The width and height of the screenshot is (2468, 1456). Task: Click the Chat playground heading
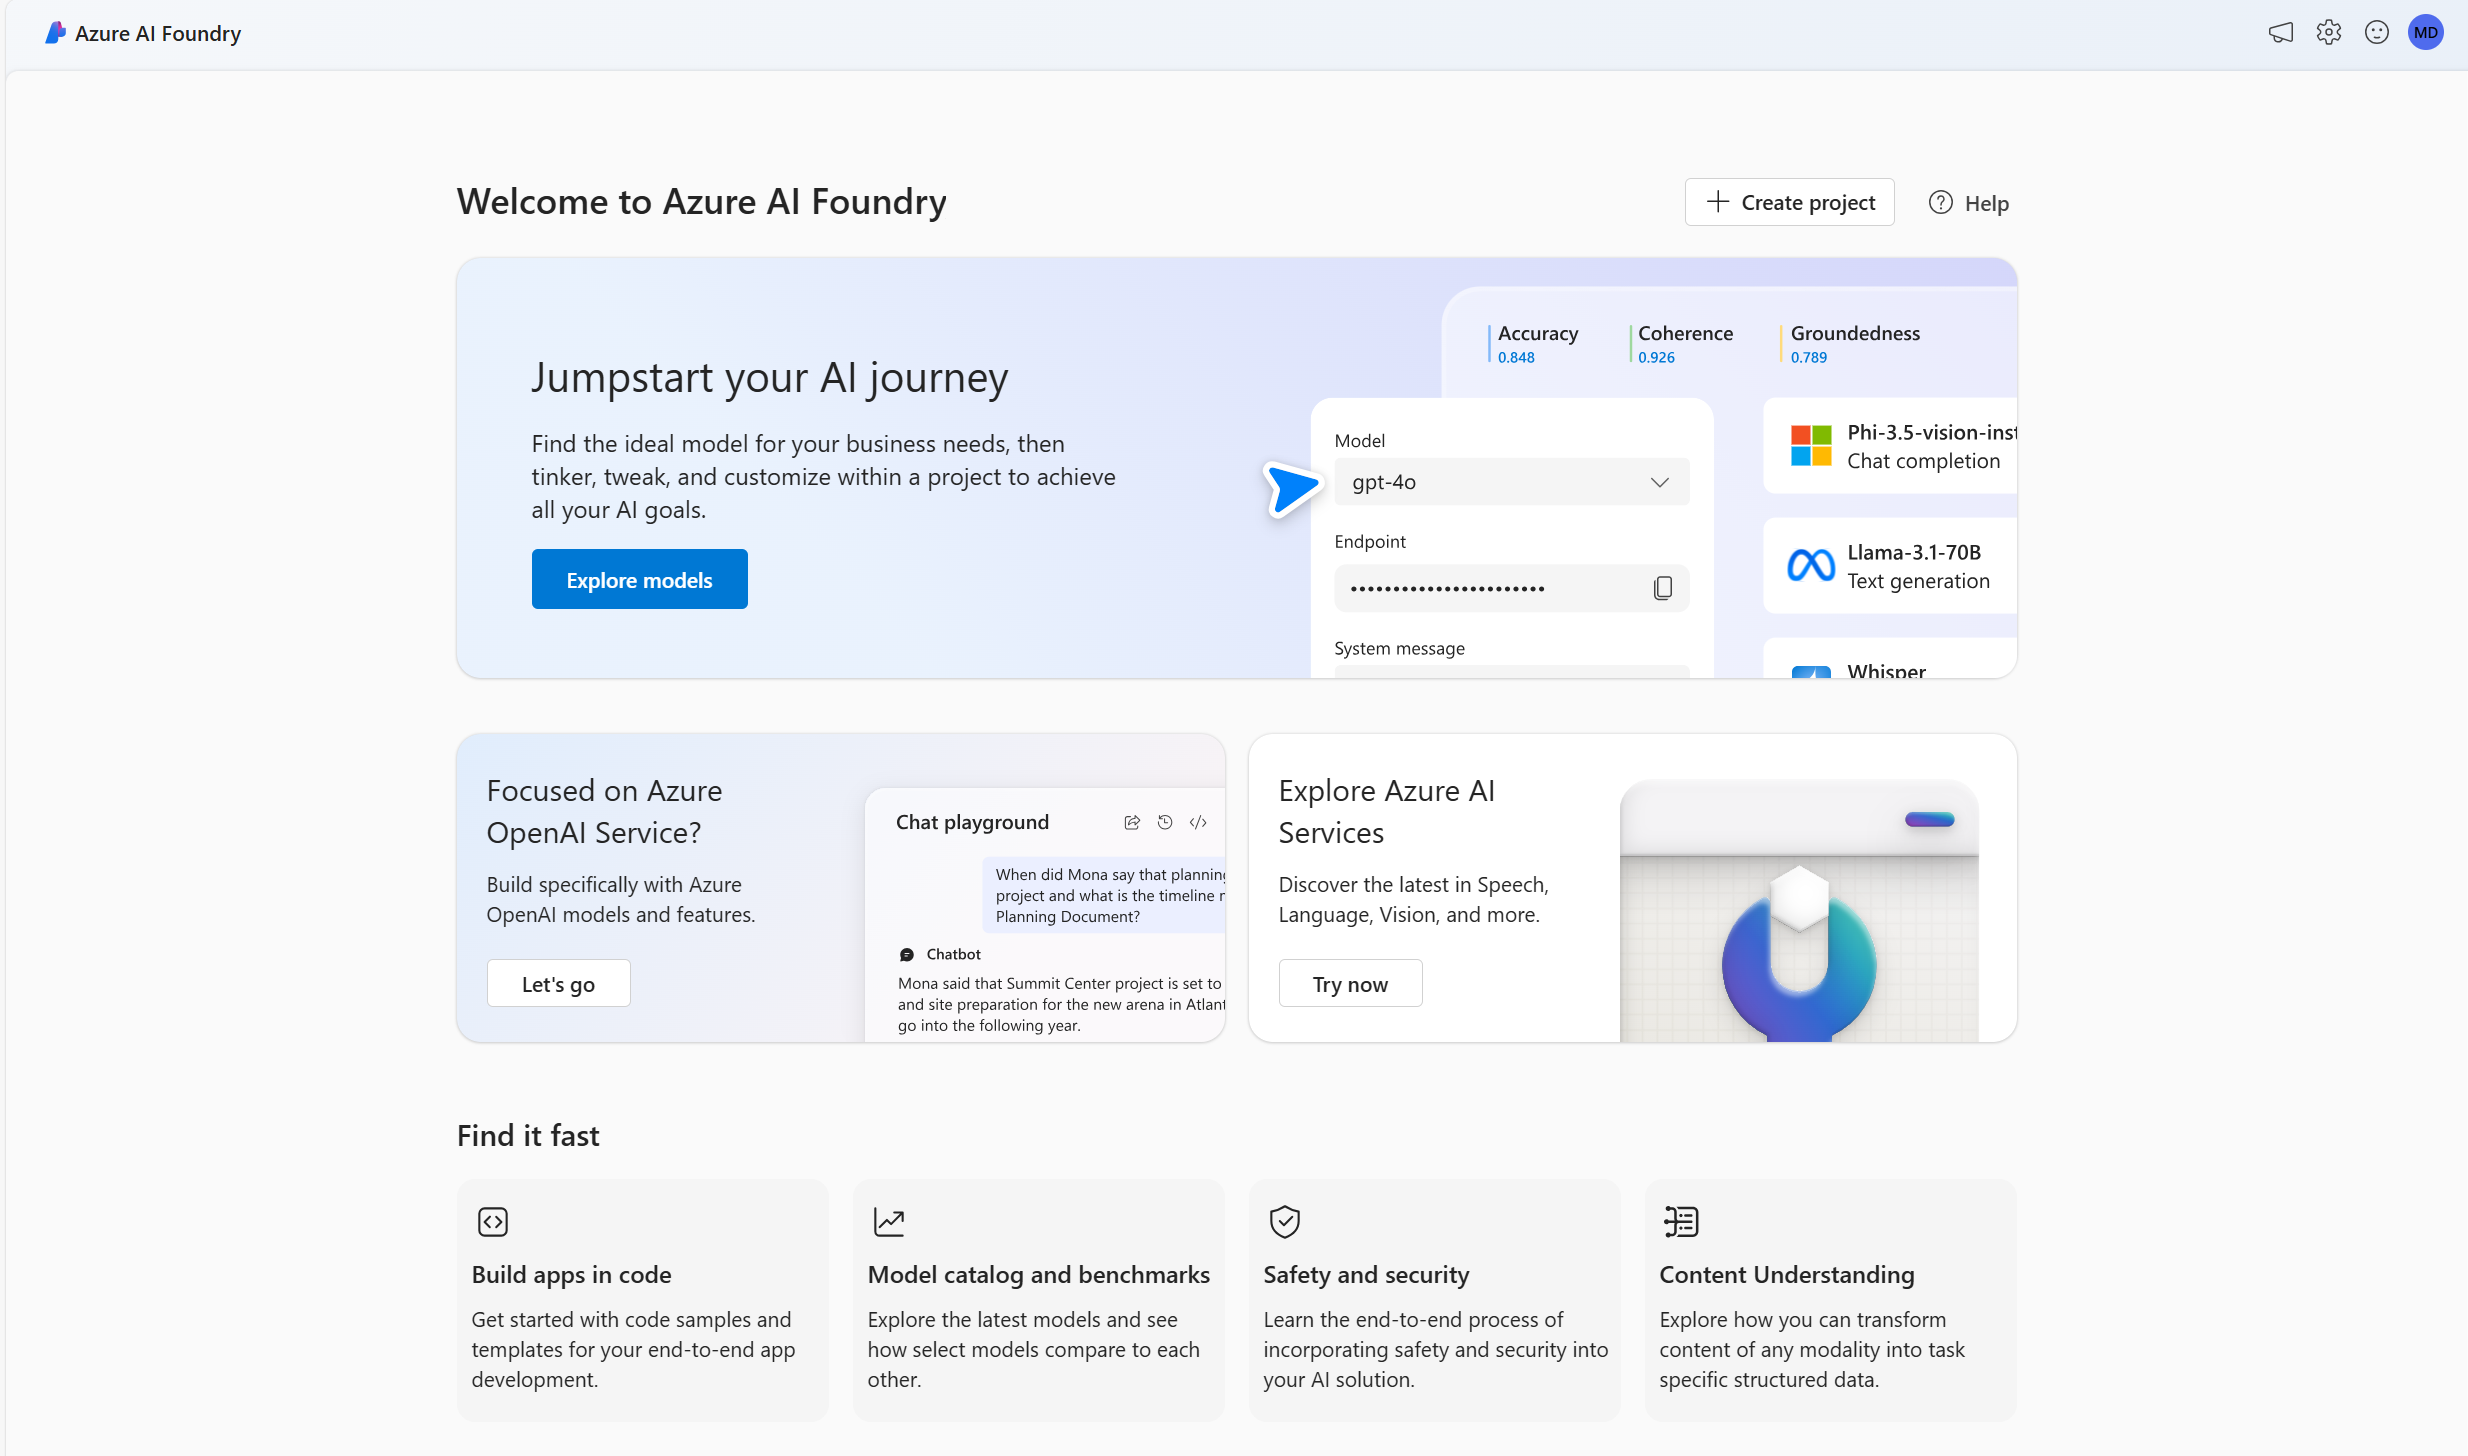click(x=972, y=822)
